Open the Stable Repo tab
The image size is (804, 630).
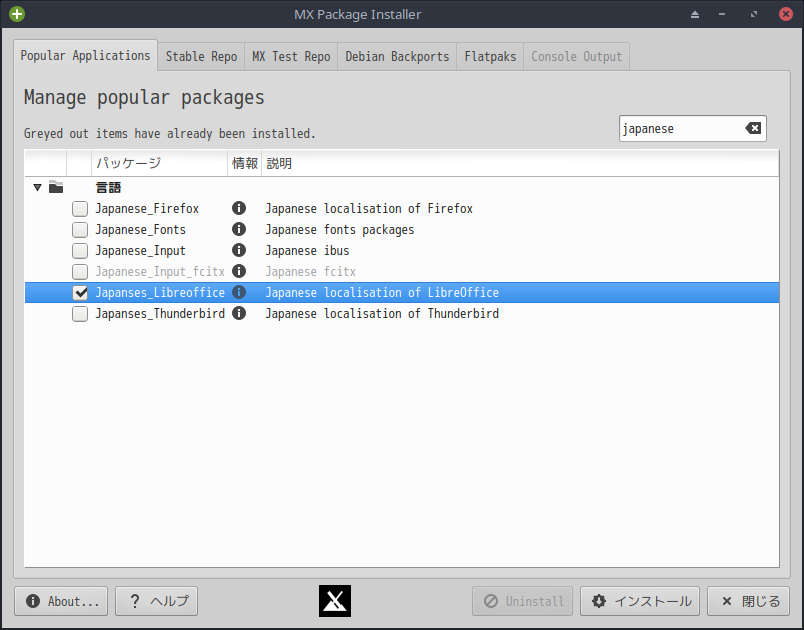coord(202,56)
